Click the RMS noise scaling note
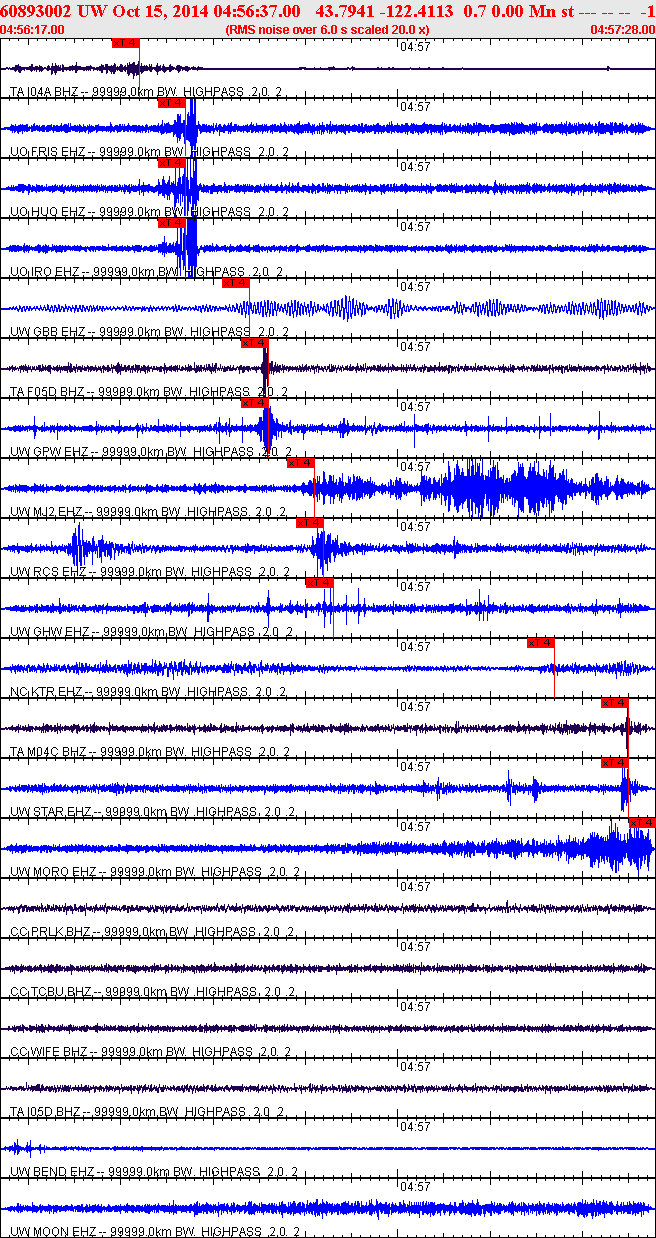The image size is (656, 1238). point(327,30)
